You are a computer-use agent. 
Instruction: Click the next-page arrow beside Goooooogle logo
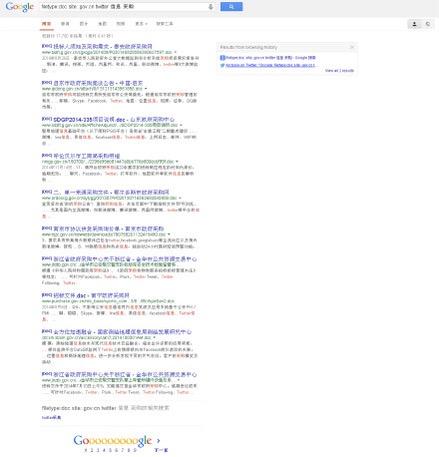(158, 440)
